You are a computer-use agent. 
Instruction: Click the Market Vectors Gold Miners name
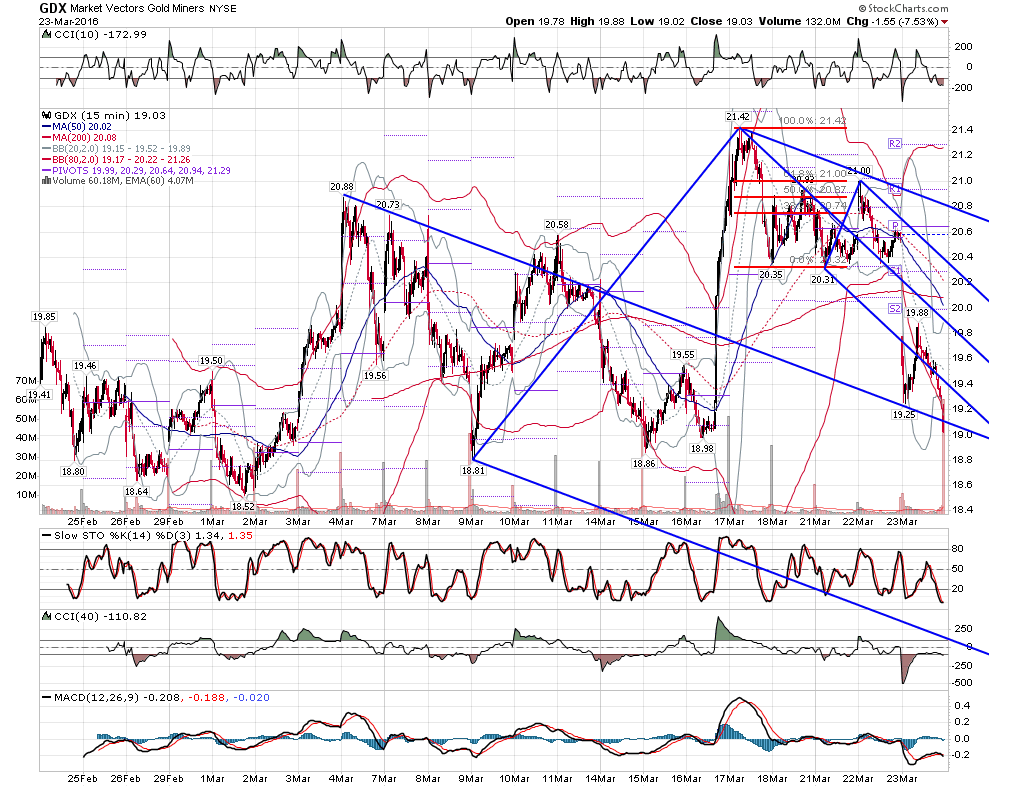tap(136, 8)
